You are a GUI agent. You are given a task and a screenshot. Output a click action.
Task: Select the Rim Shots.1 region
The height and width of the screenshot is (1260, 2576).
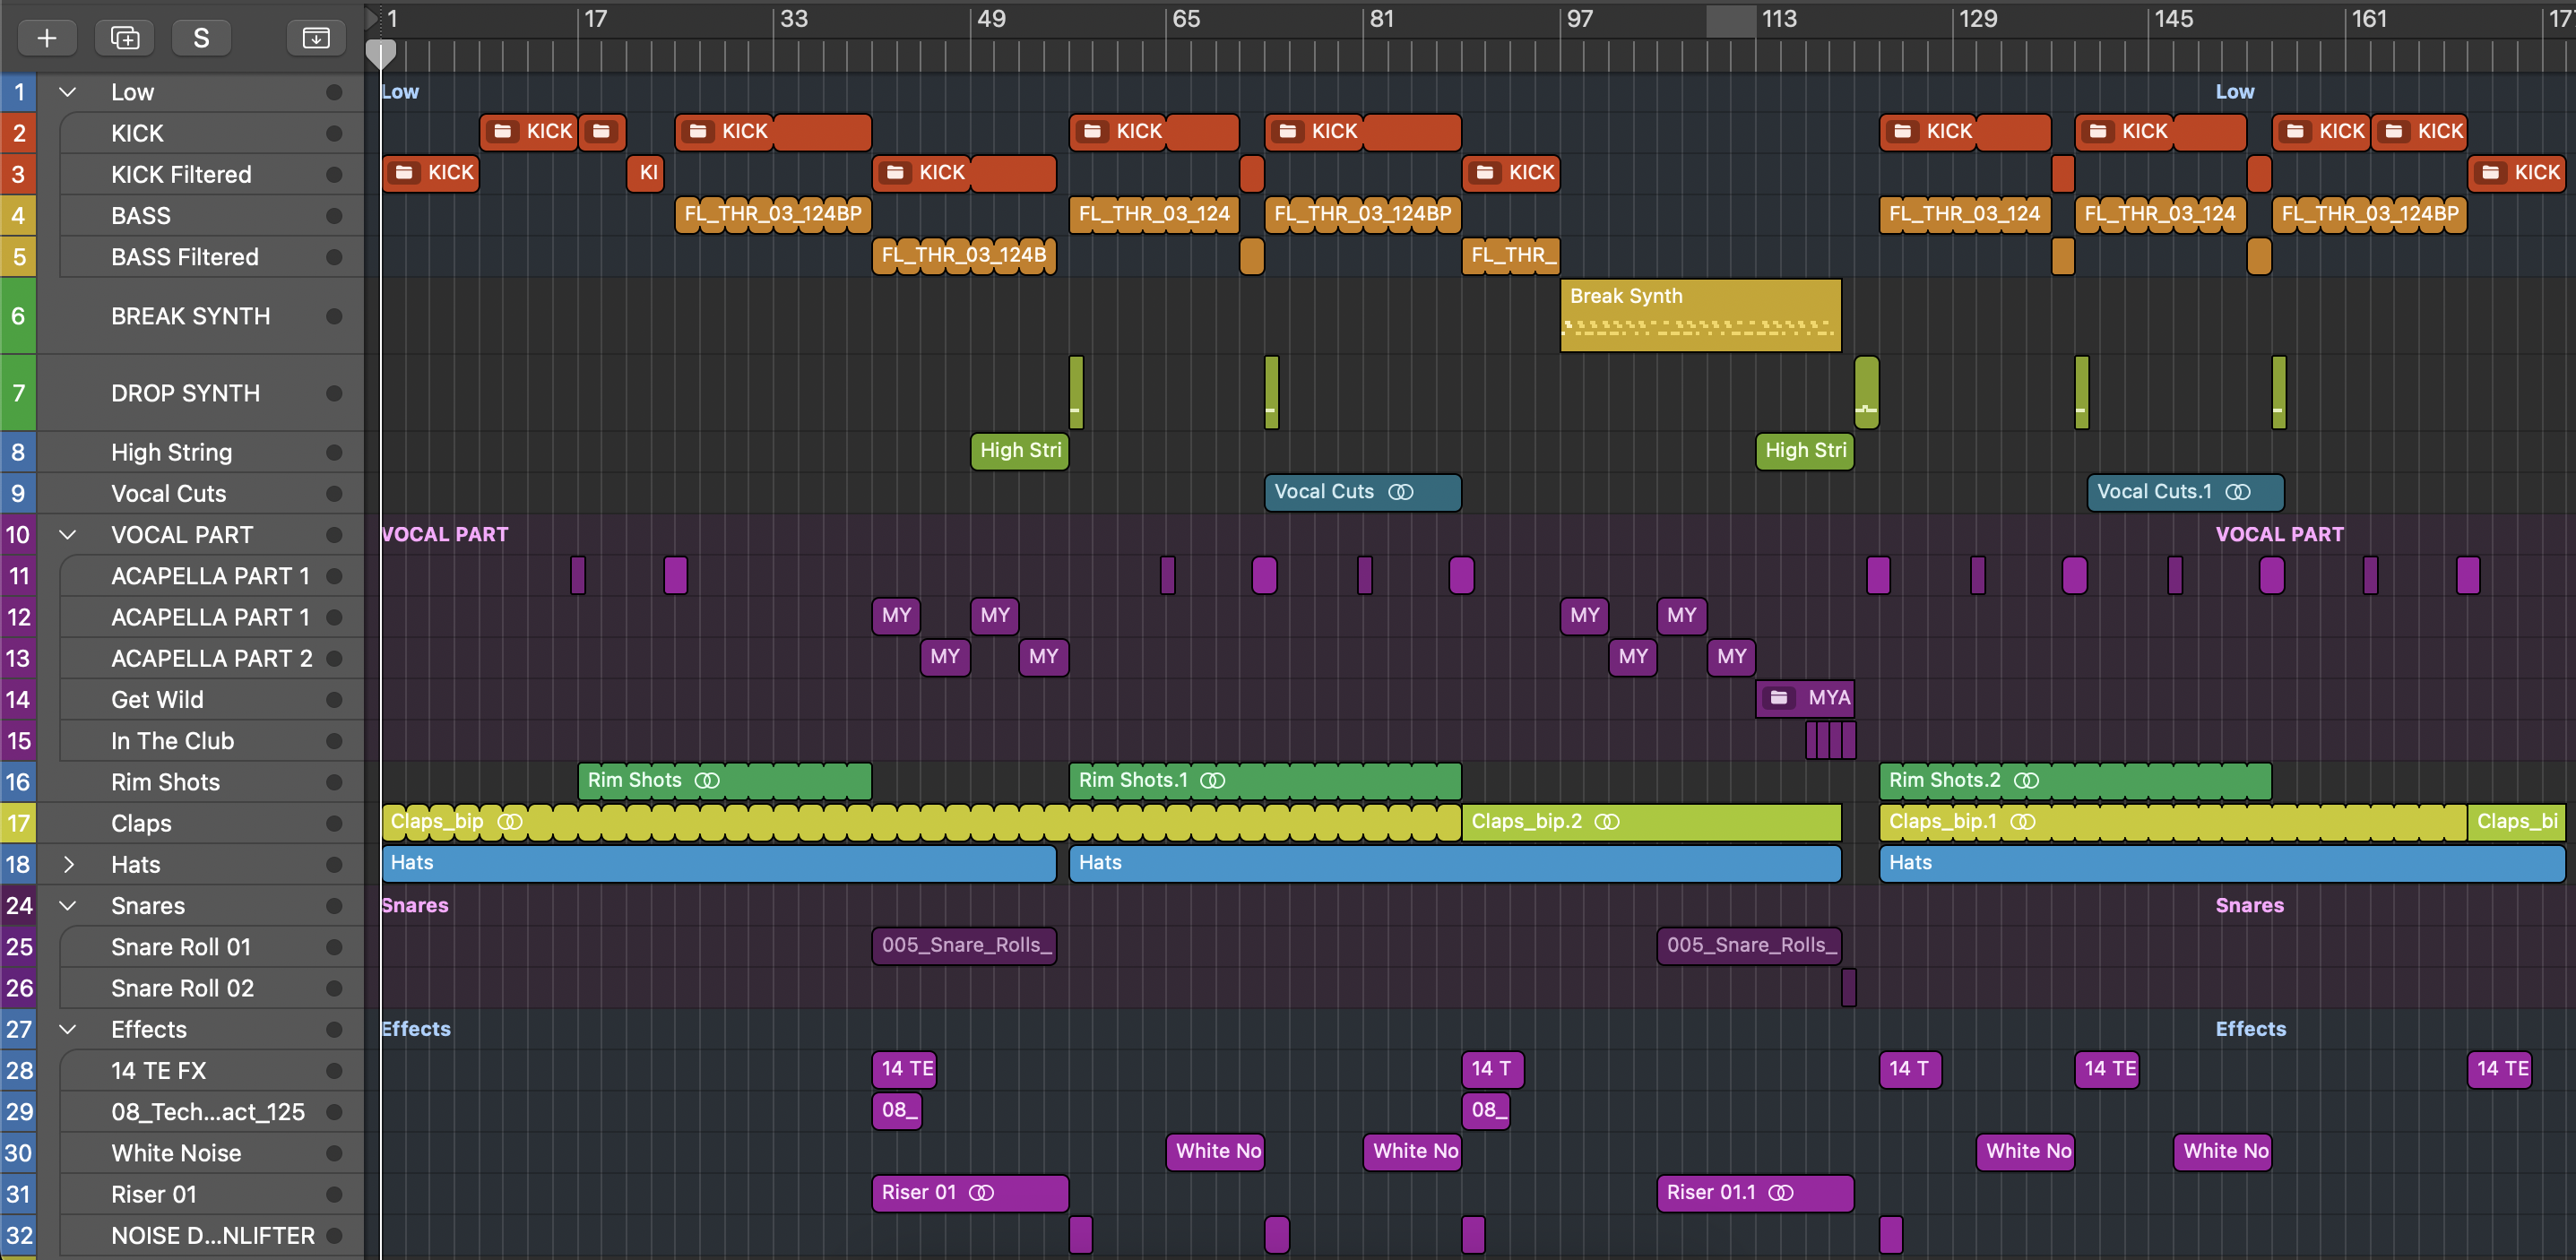tap(1265, 781)
